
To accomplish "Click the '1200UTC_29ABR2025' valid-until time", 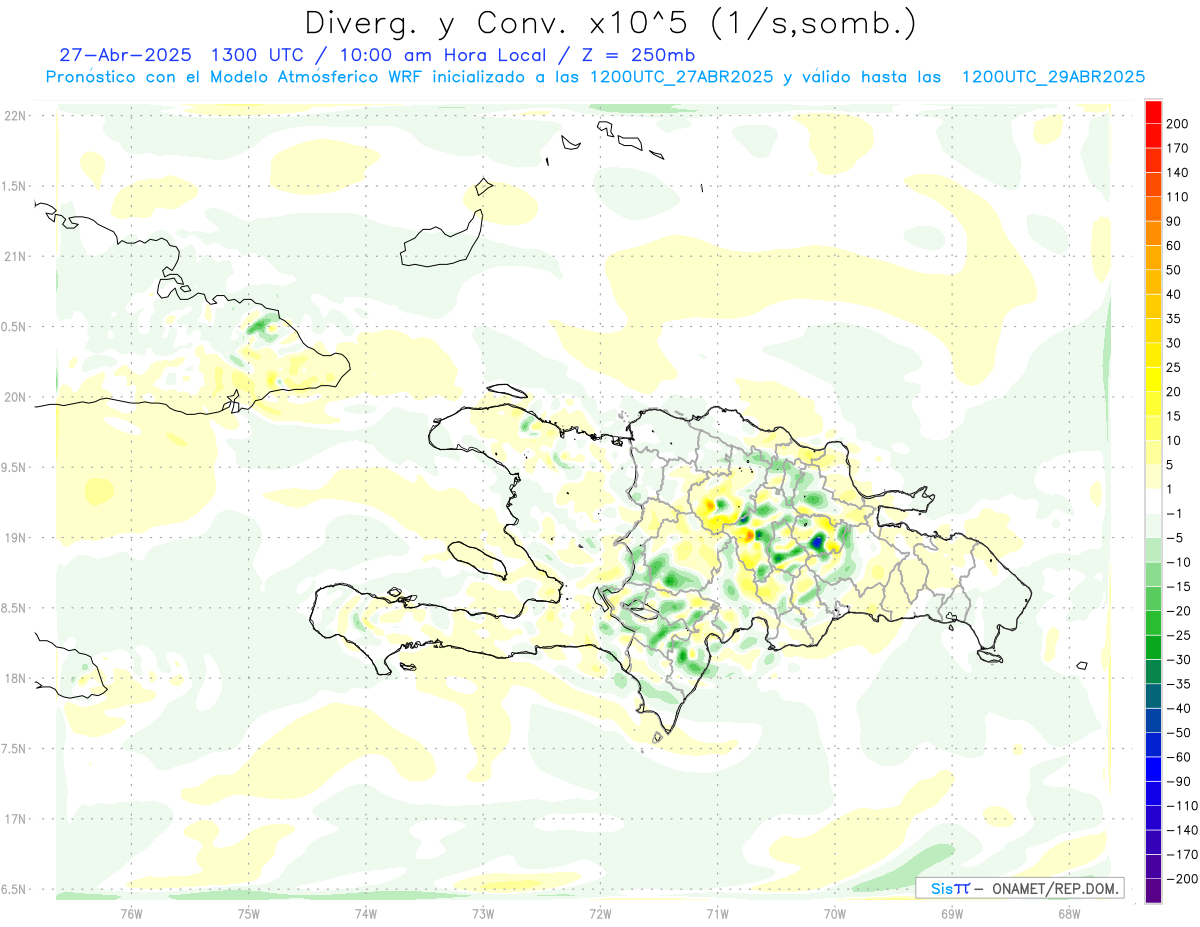I will [1052, 77].
